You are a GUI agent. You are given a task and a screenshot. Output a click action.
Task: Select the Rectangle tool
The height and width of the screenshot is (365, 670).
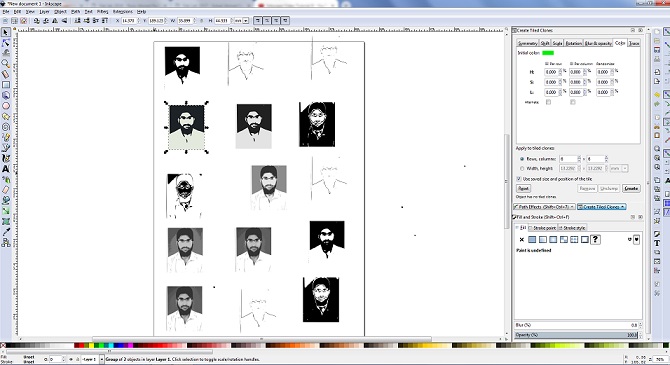[6, 85]
